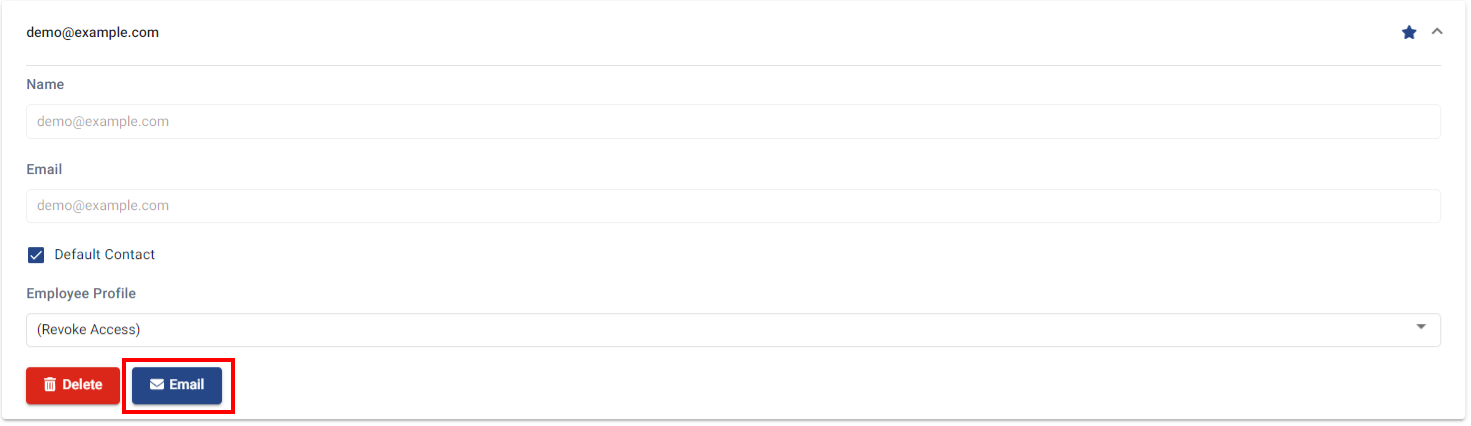1471x426 pixels.
Task: Open the Employee Profile dropdown
Action: point(732,330)
